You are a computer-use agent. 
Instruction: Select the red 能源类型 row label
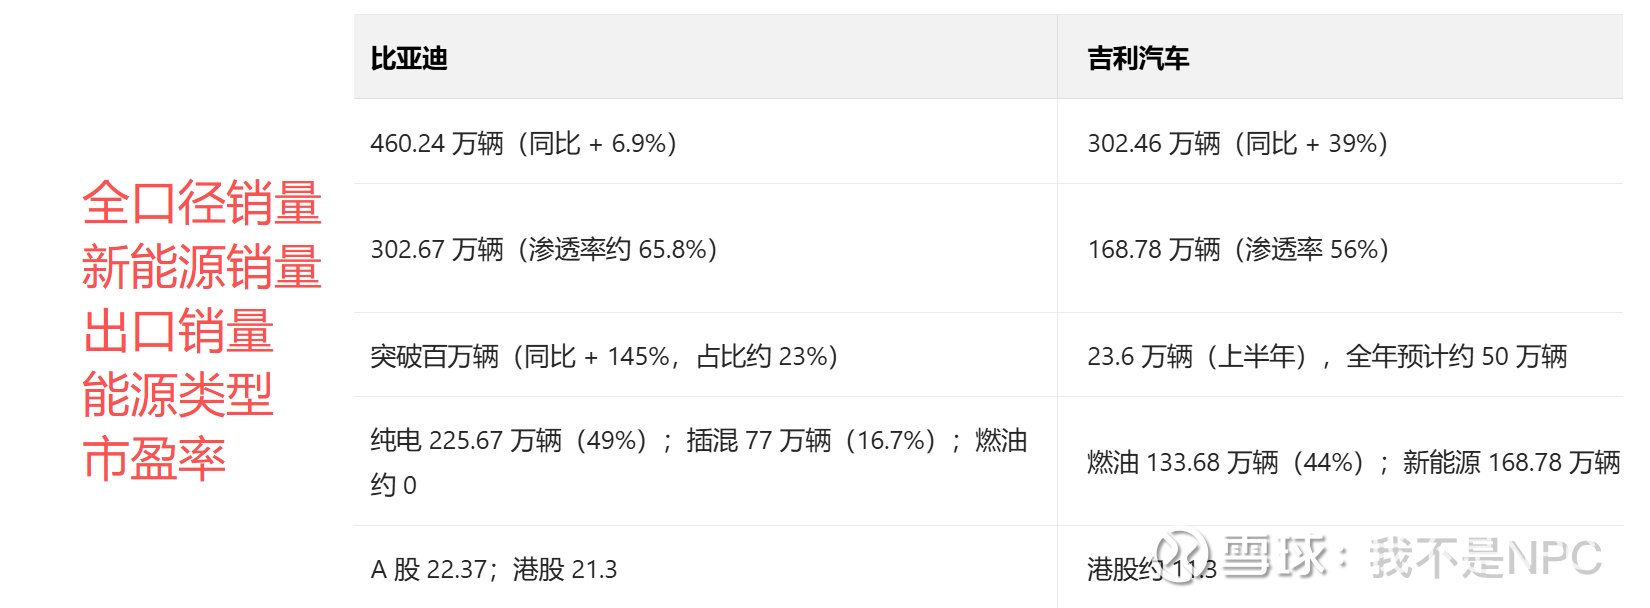(x=177, y=395)
